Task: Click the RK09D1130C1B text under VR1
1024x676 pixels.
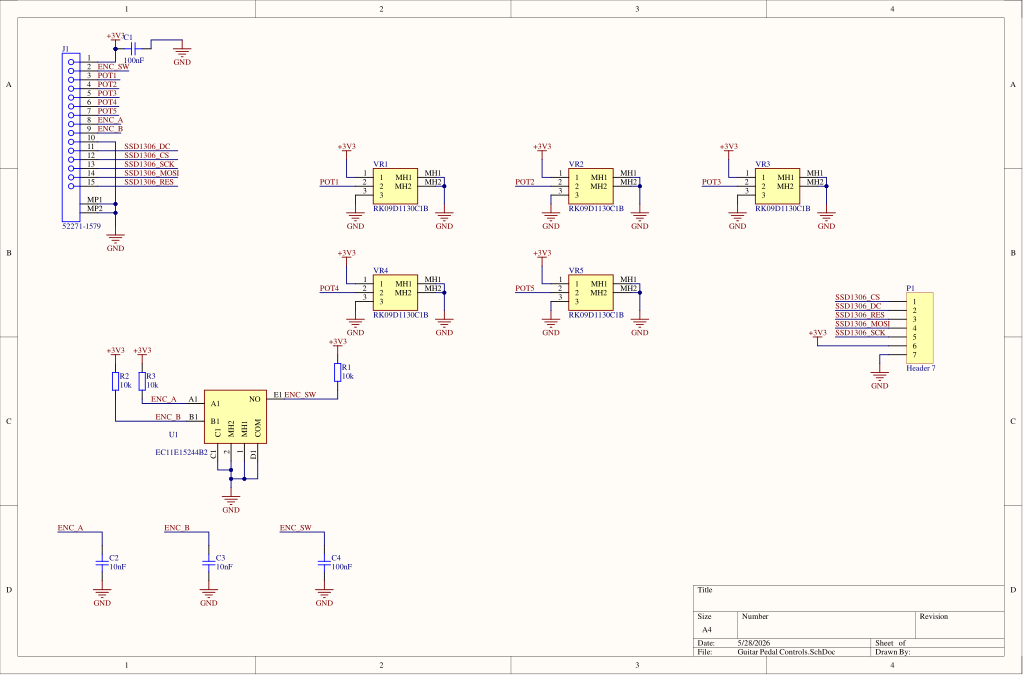Action: click(x=400, y=209)
